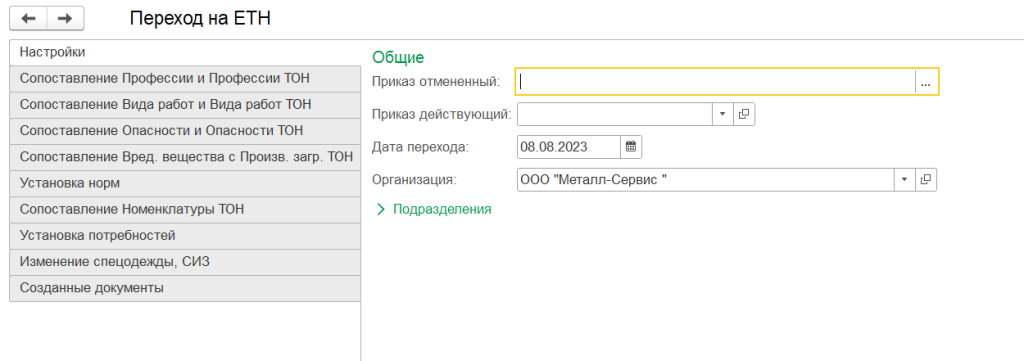
Task: Open Сопоставление Вида работ и Вида работ ТОН
Action: (185, 104)
